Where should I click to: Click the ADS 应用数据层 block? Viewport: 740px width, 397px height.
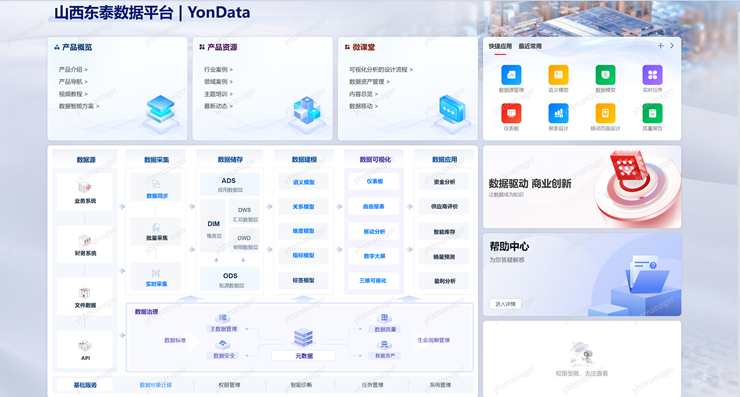click(230, 184)
